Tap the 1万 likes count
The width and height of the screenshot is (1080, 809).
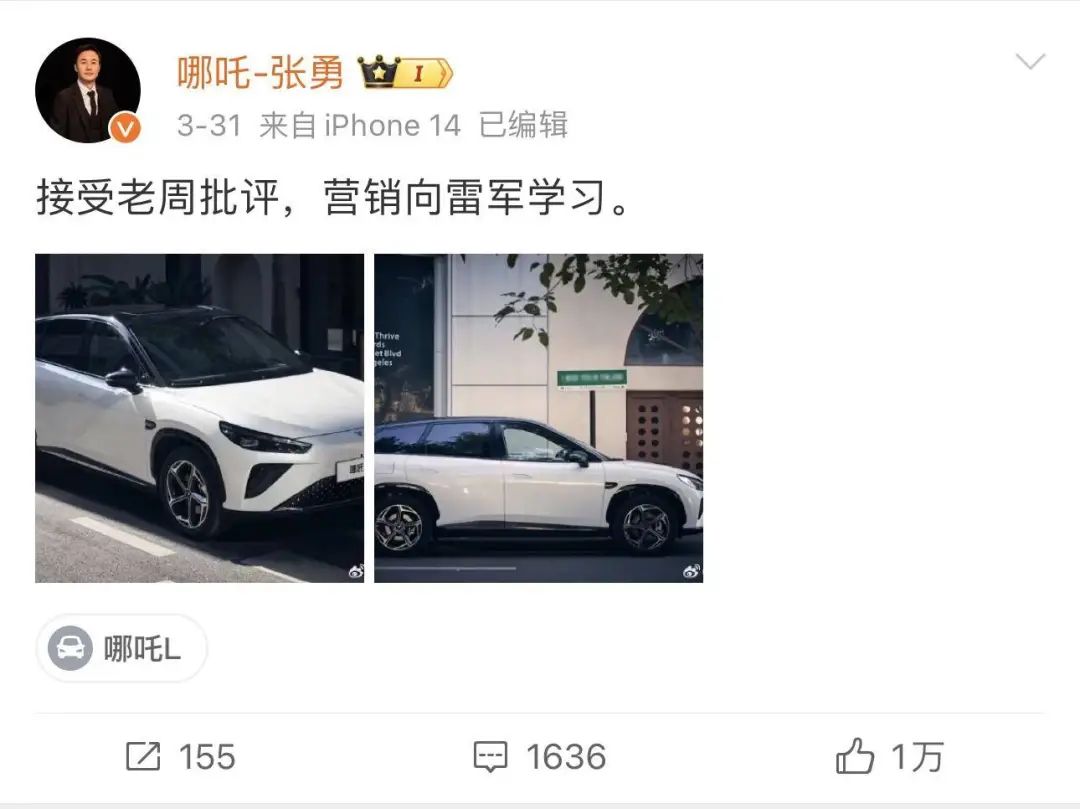pyautogui.click(x=917, y=757)
